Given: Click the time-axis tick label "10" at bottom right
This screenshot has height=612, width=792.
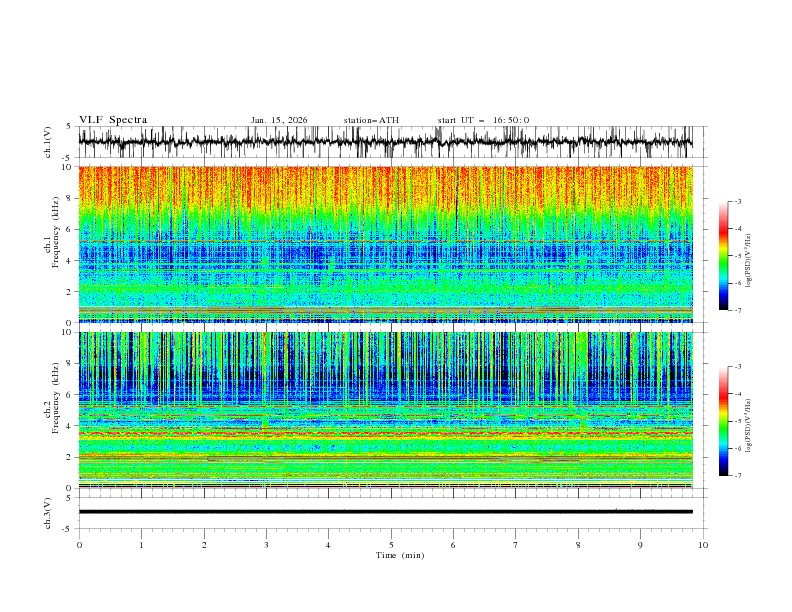Looking at the screenshot, I should [x=703, y=545].
